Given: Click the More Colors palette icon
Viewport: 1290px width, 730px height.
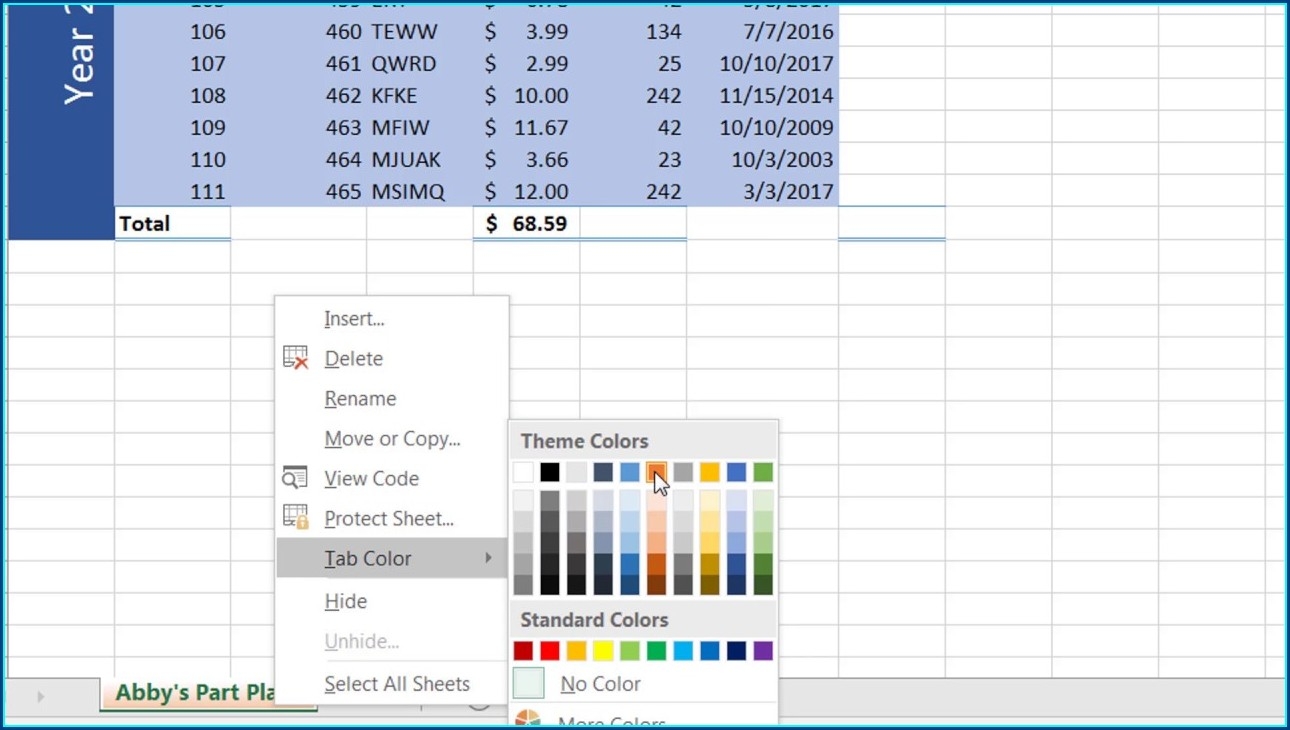Looking at the screenshot, I should pyautogui.click(x=528, y=719).
